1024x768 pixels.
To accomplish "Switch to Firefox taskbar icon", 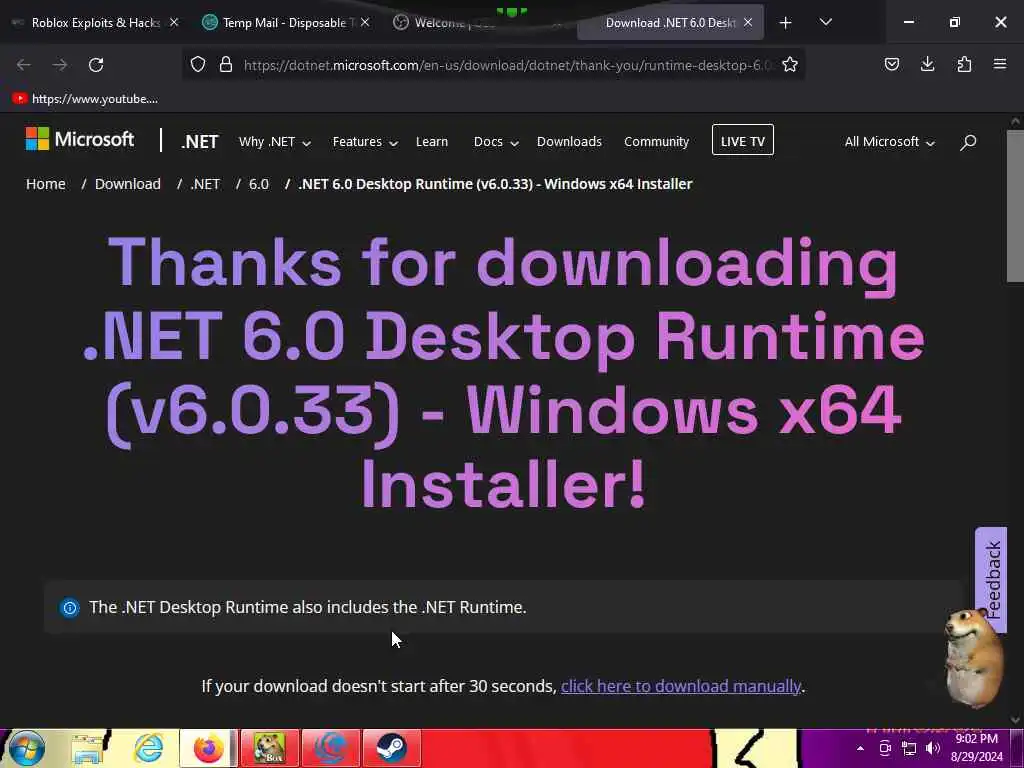I will [x=209, y=748].
